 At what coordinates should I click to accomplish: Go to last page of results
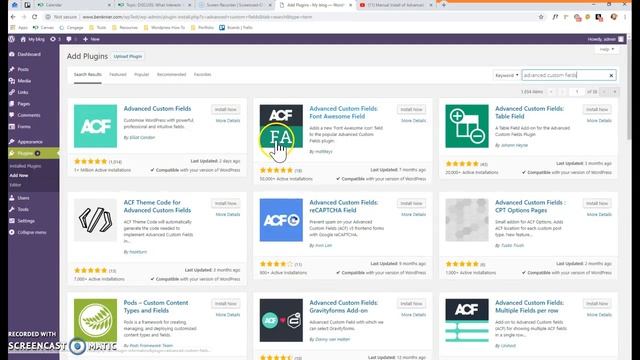coord(614,92)
